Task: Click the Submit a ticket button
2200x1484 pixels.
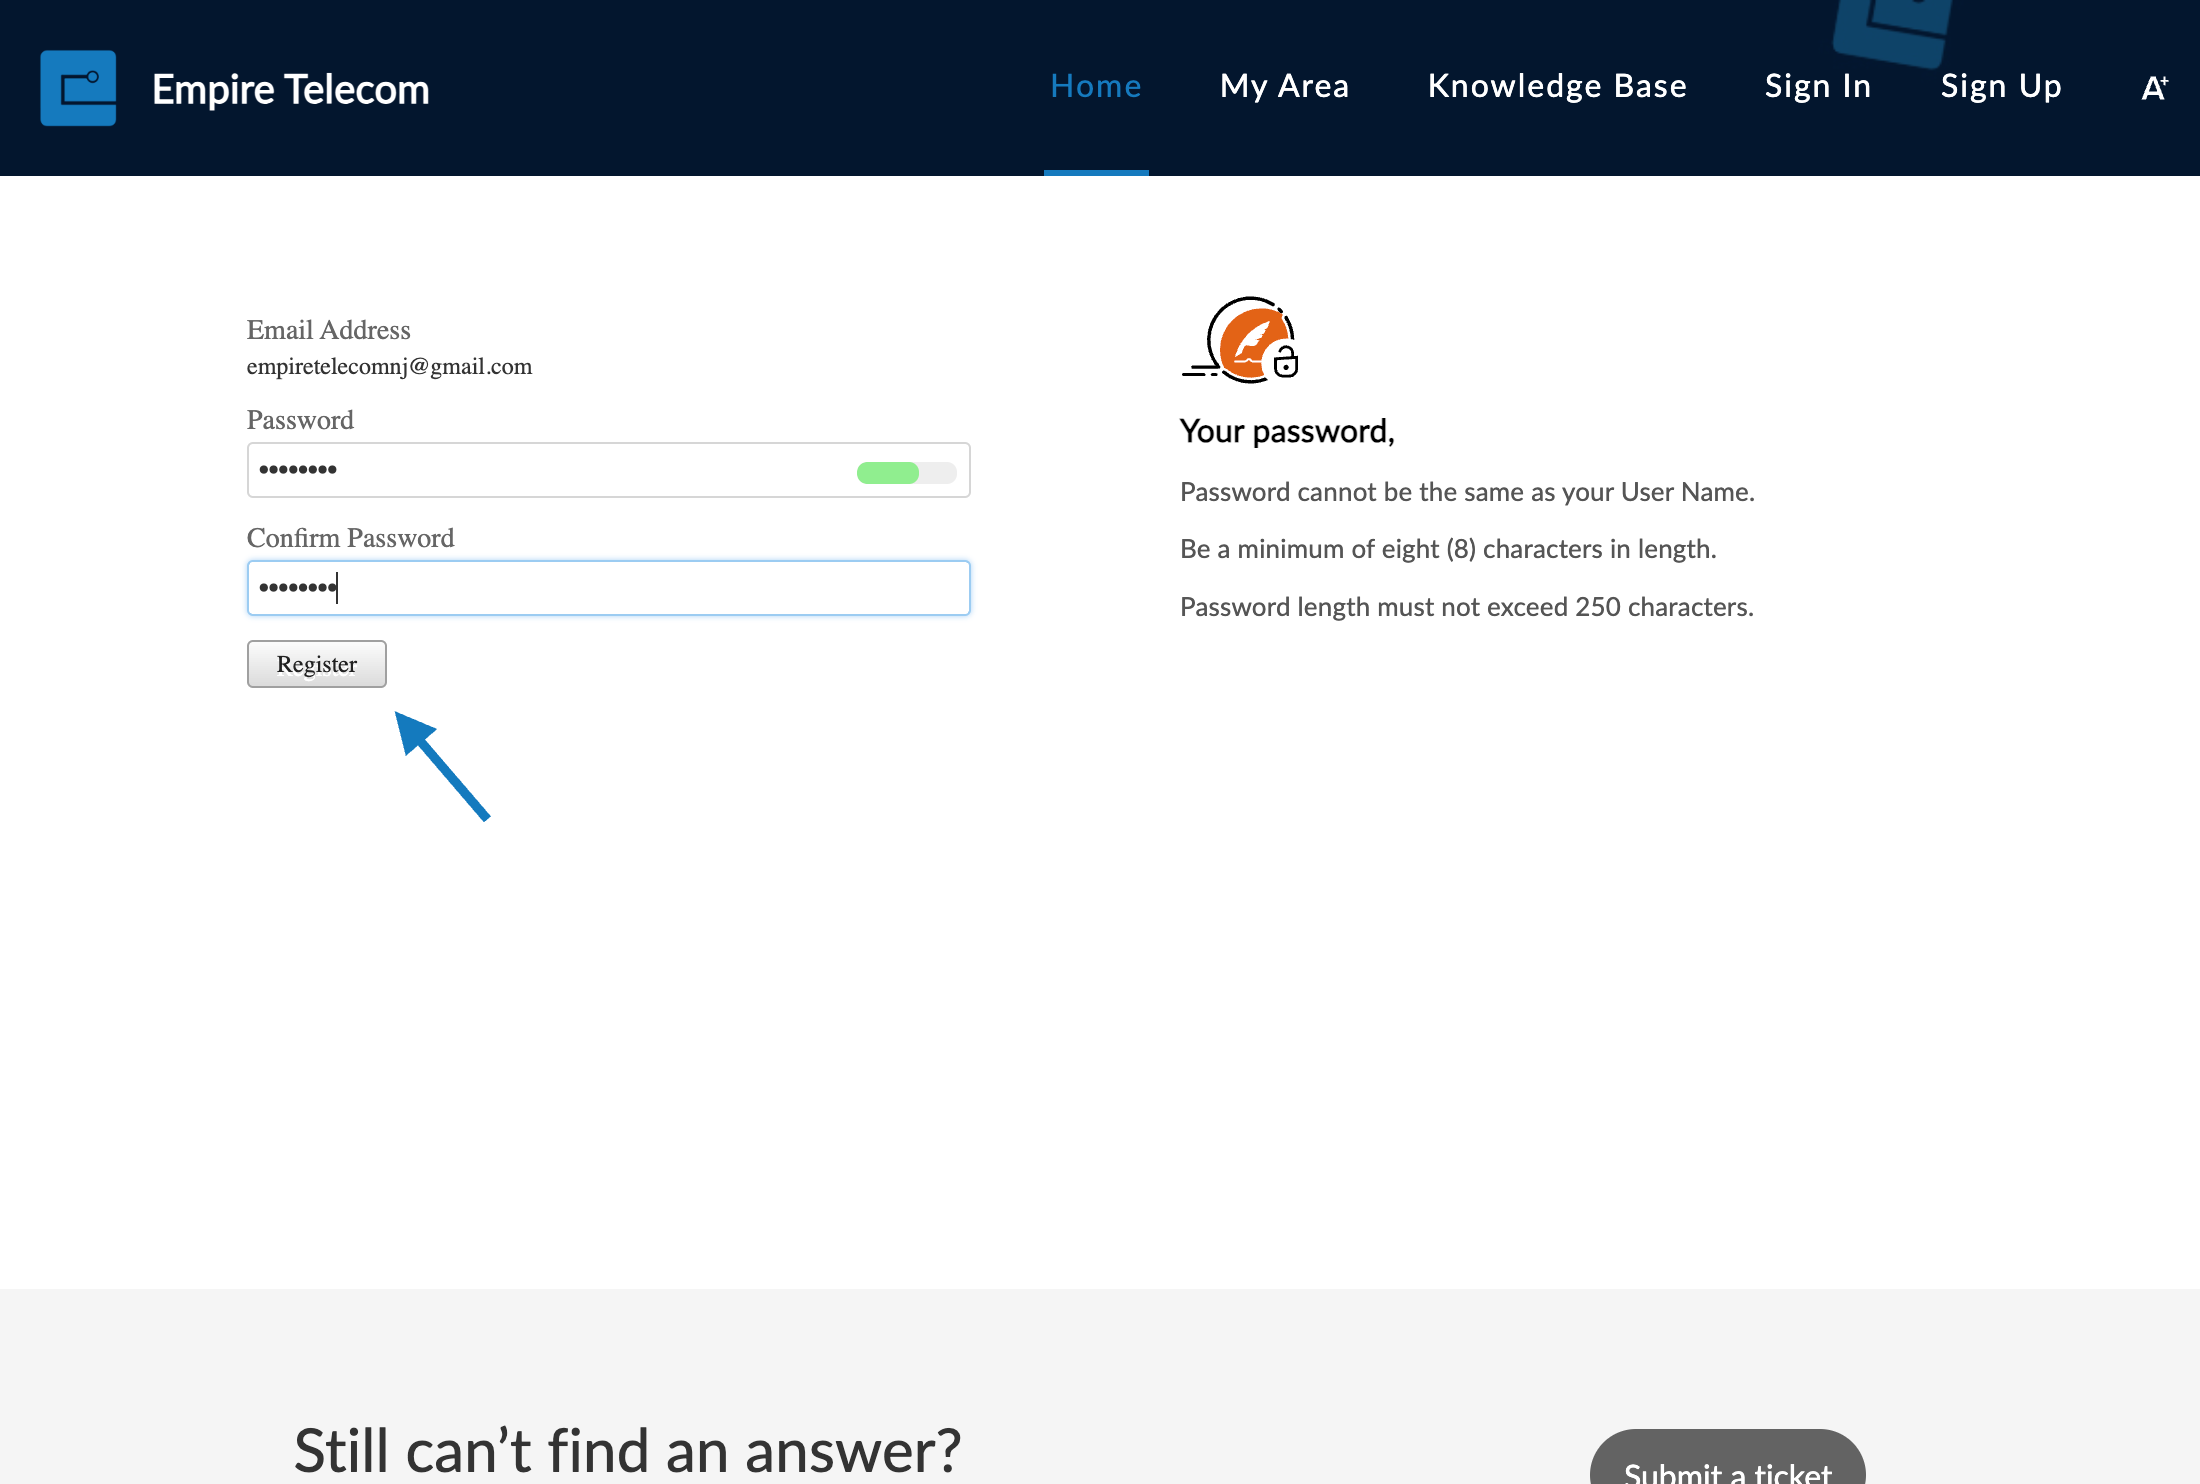Action: pyautogui.click(x=1728, y=1457)
